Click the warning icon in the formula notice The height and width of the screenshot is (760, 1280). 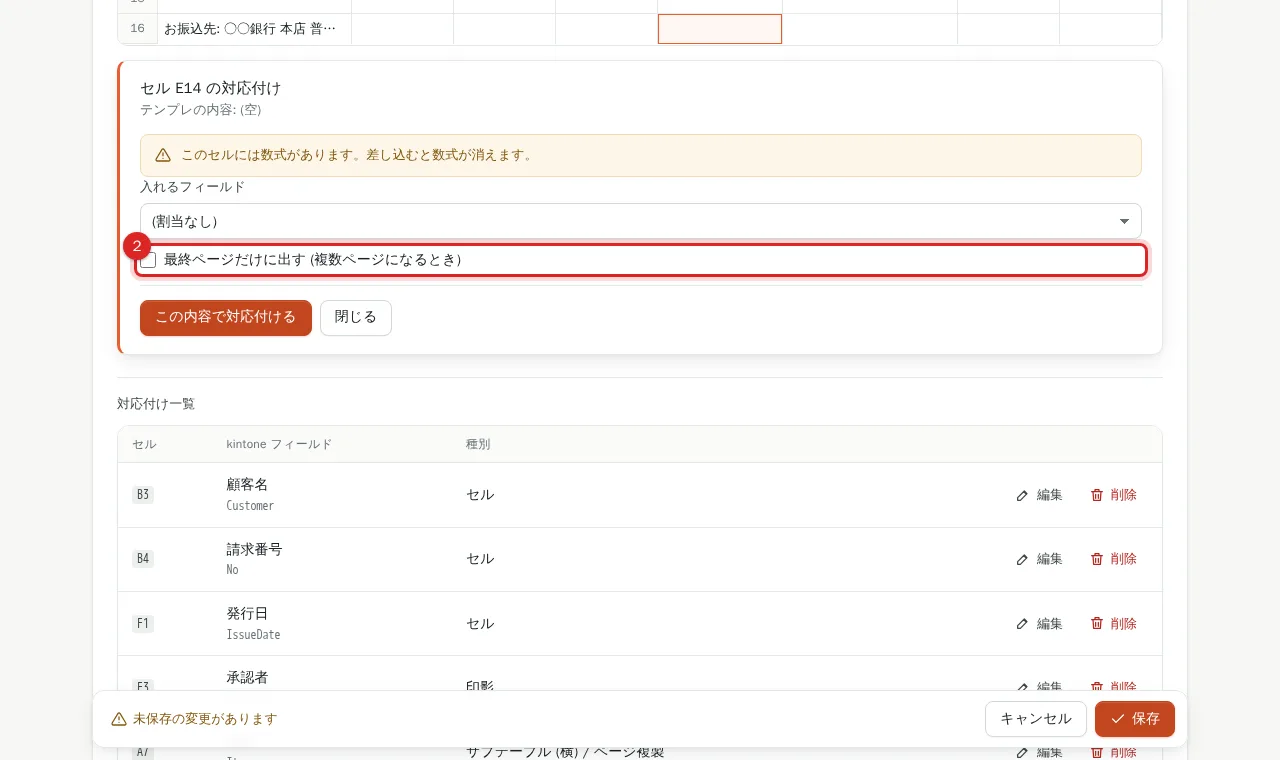pos(163,155)
